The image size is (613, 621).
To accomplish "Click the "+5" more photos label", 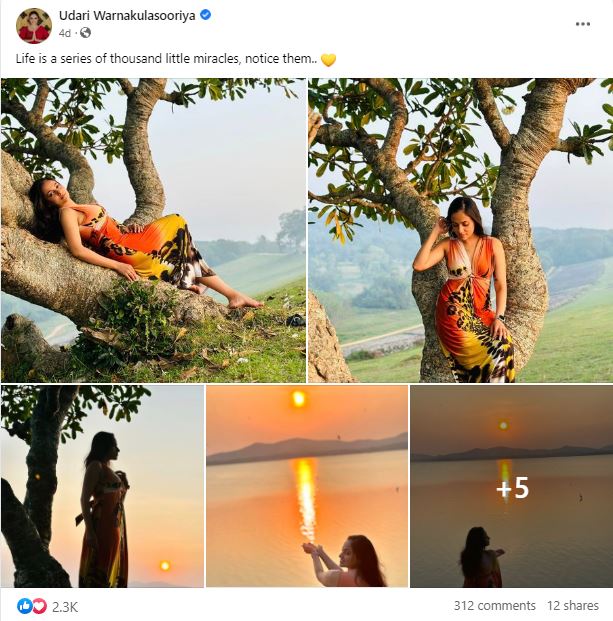I will tap(511, 488).
